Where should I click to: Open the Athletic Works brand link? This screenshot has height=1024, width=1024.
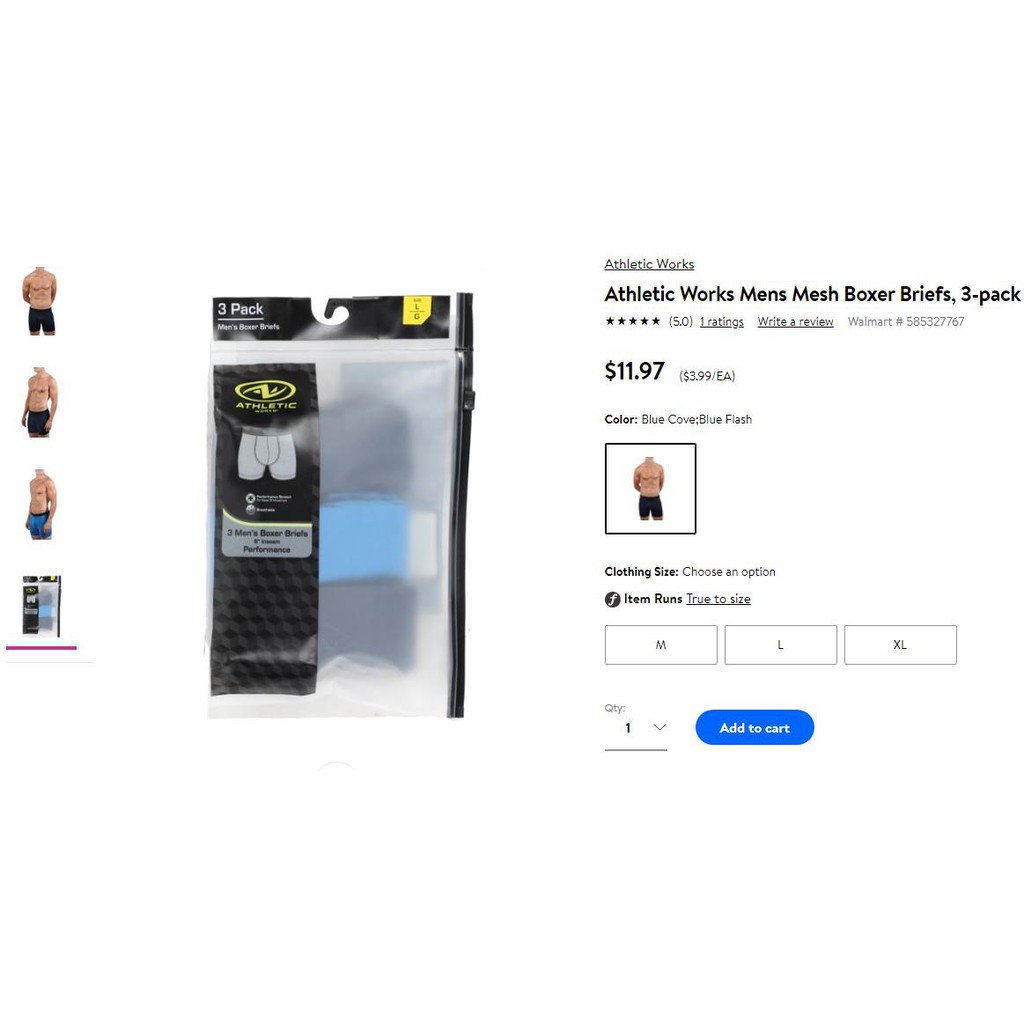pos(648,264)
